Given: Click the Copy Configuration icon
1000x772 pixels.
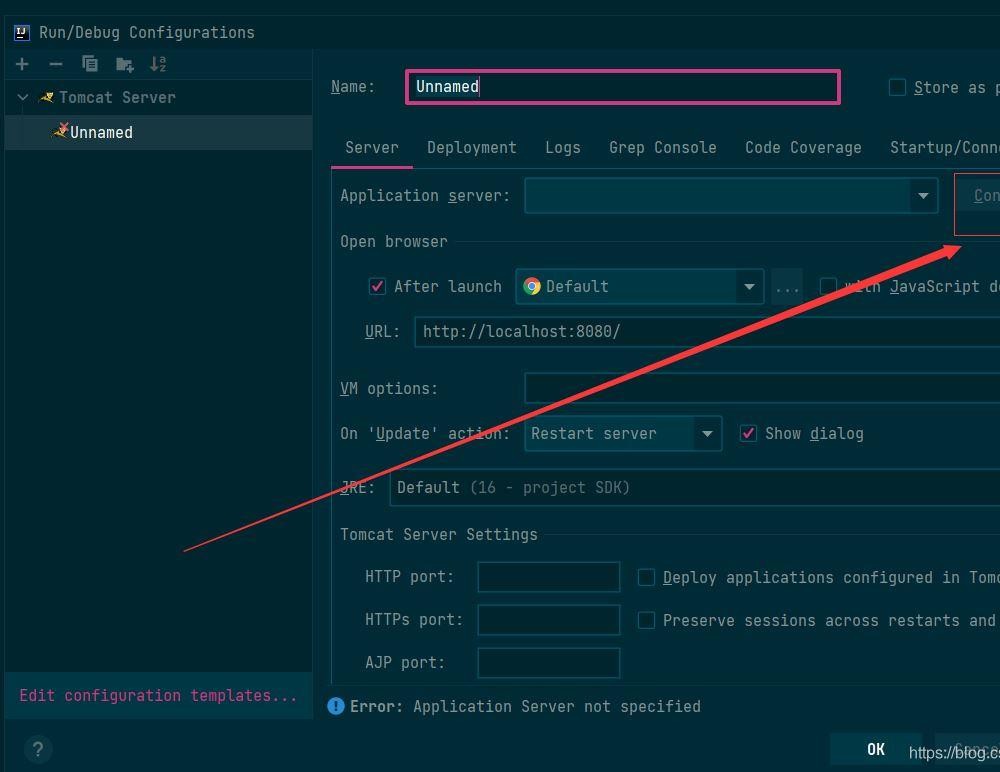Looking at the screenshot, I should coord(90,64).
